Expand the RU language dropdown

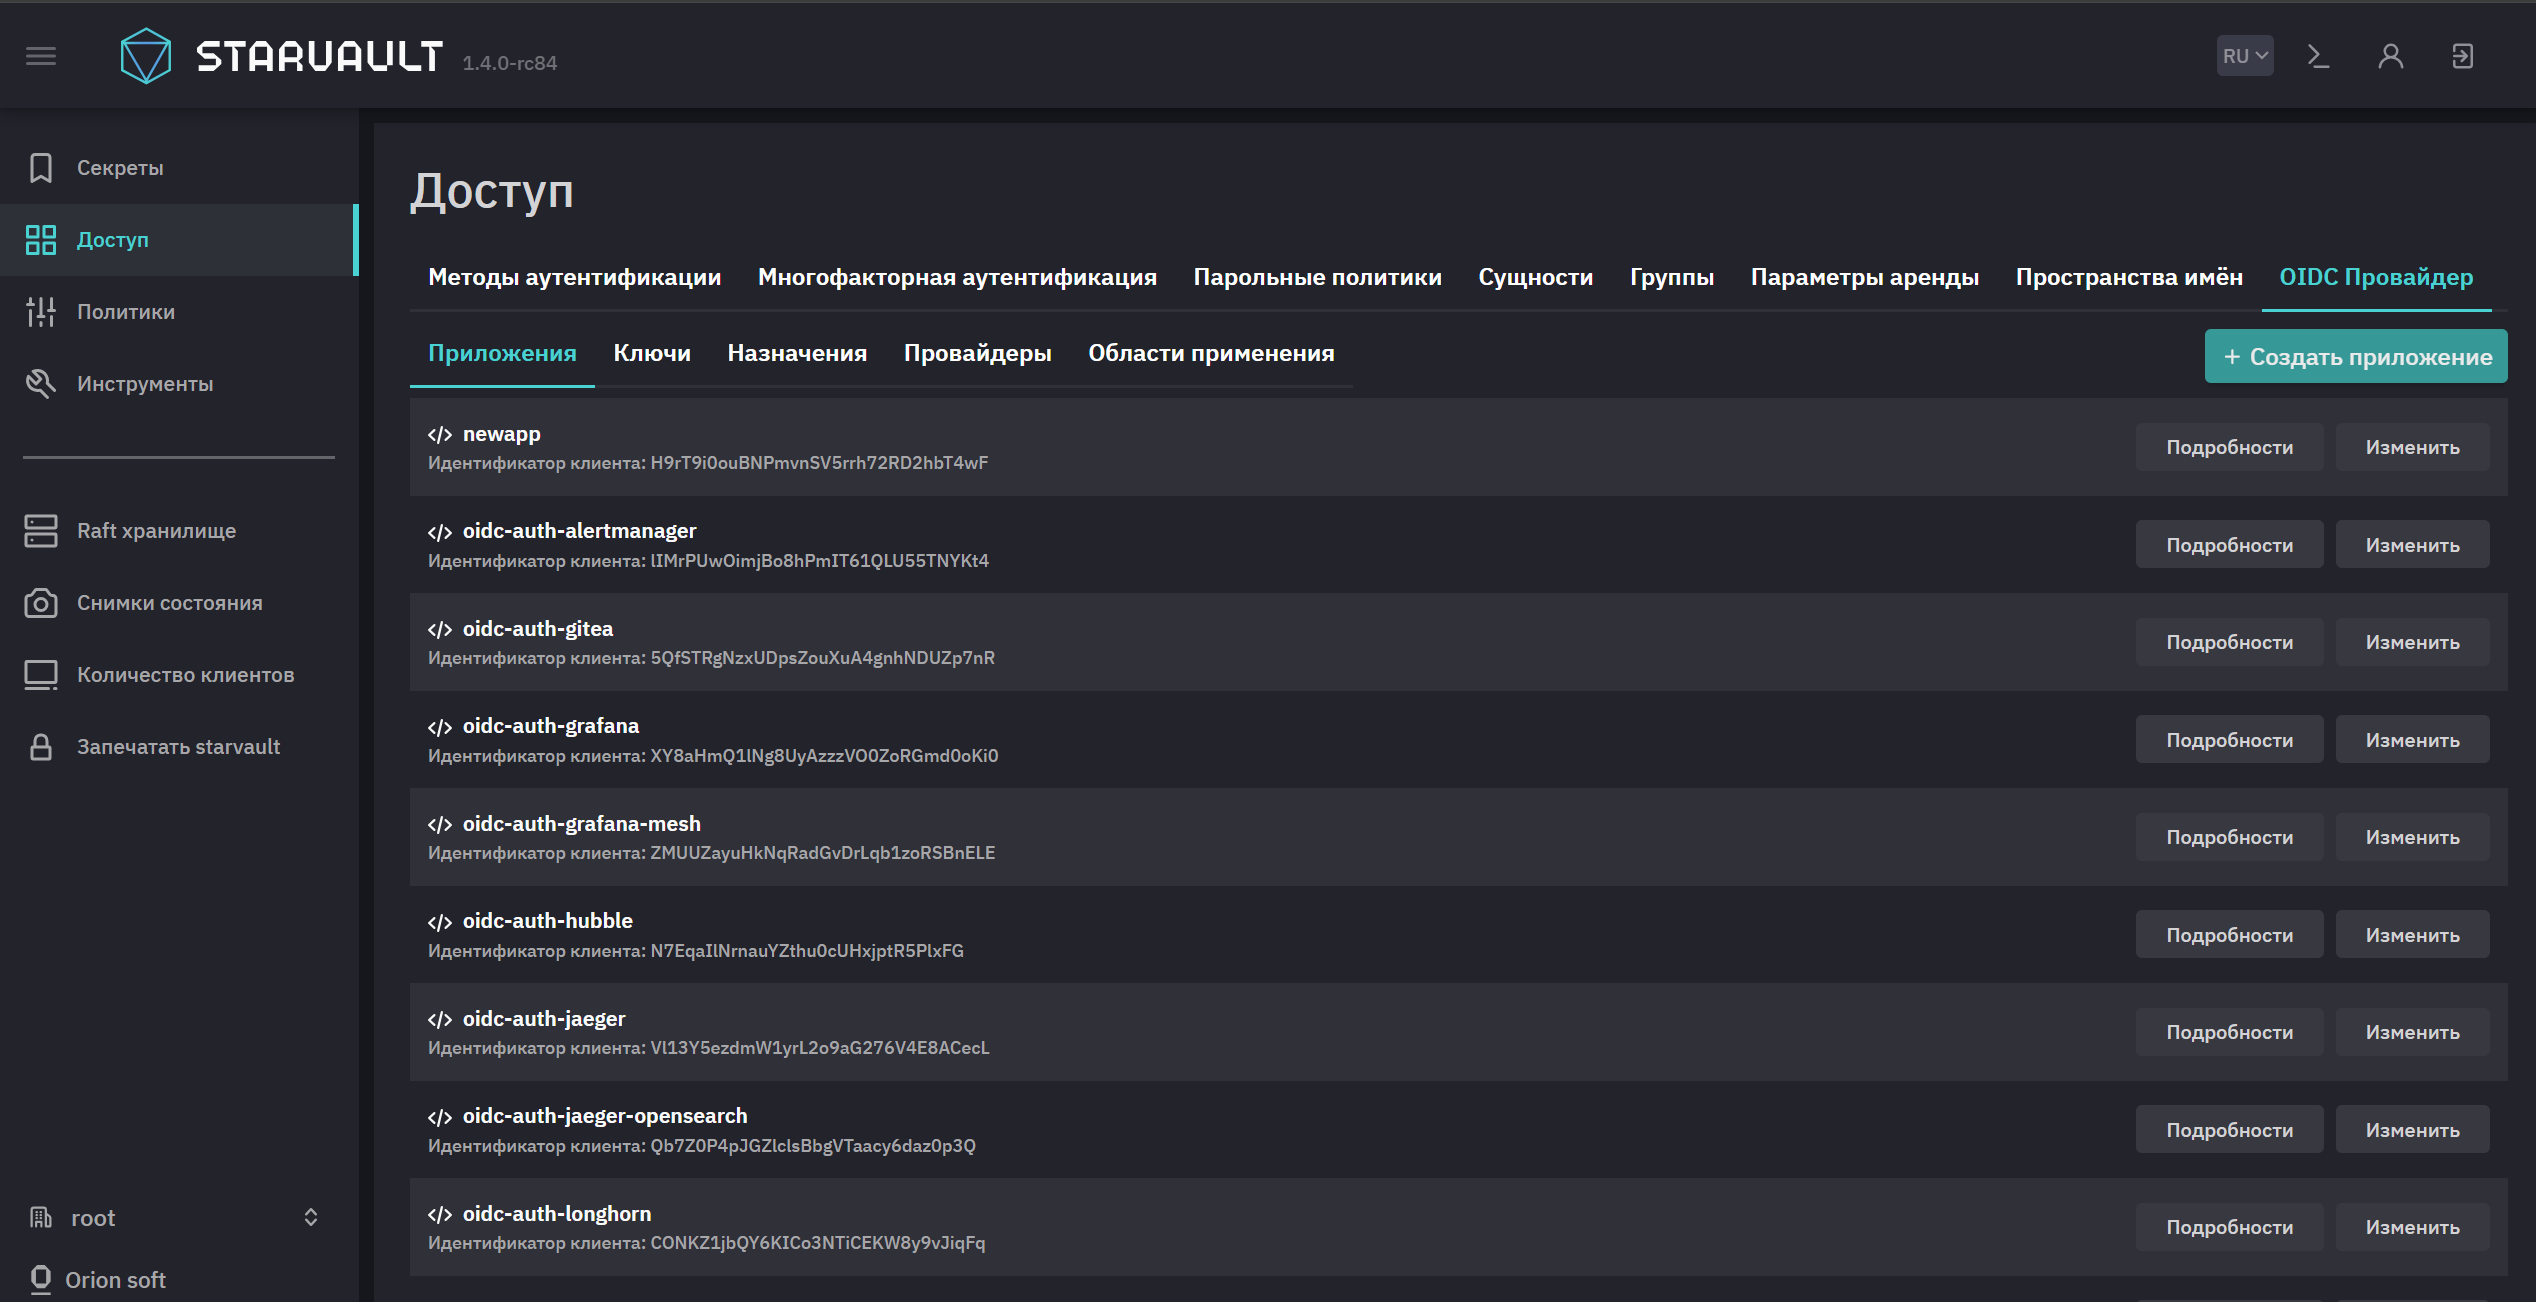point(2245,56)
